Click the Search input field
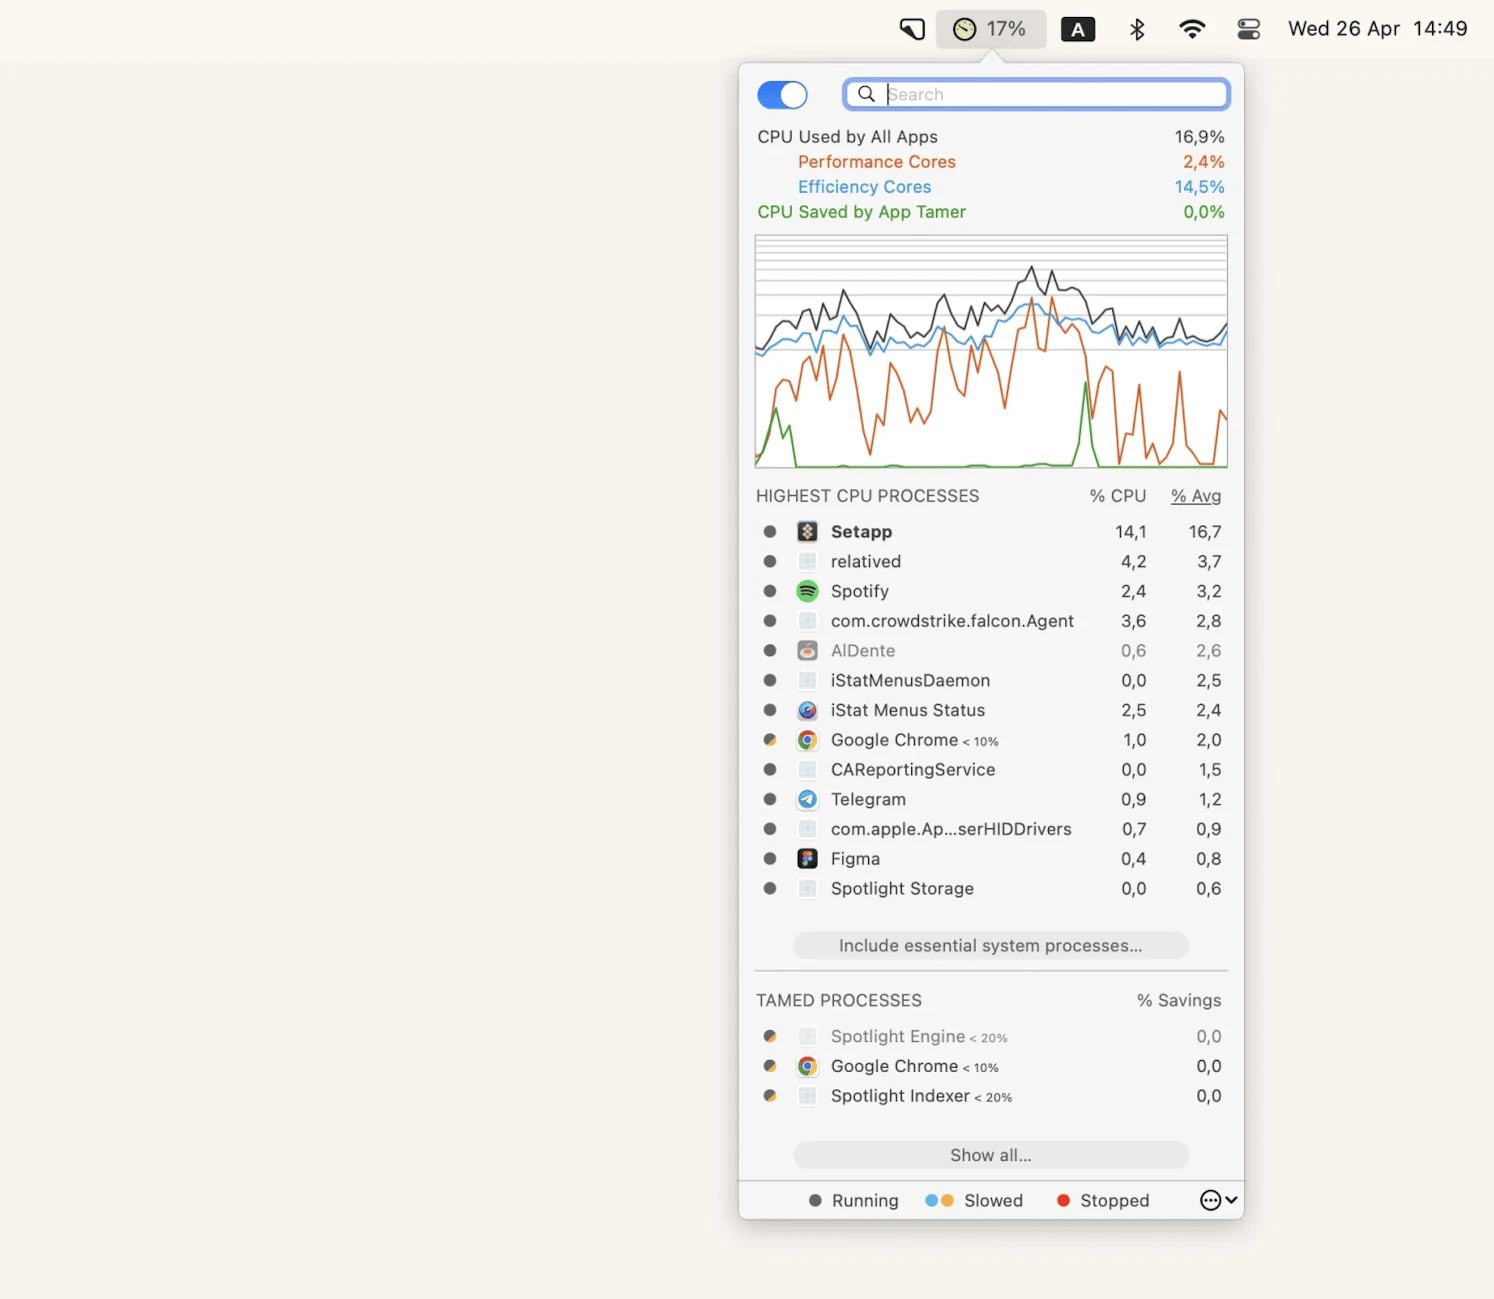The height and width of the screenshot is (1299, 1494). click(1036, 94)
